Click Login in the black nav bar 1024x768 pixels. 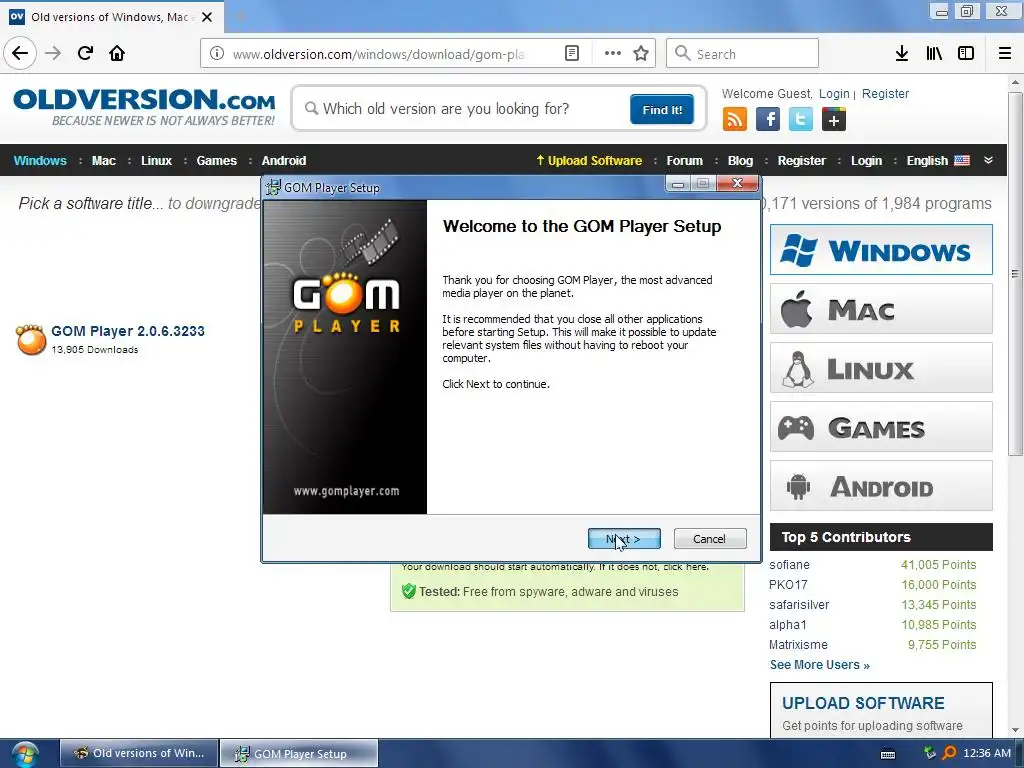tap(867, 161)
